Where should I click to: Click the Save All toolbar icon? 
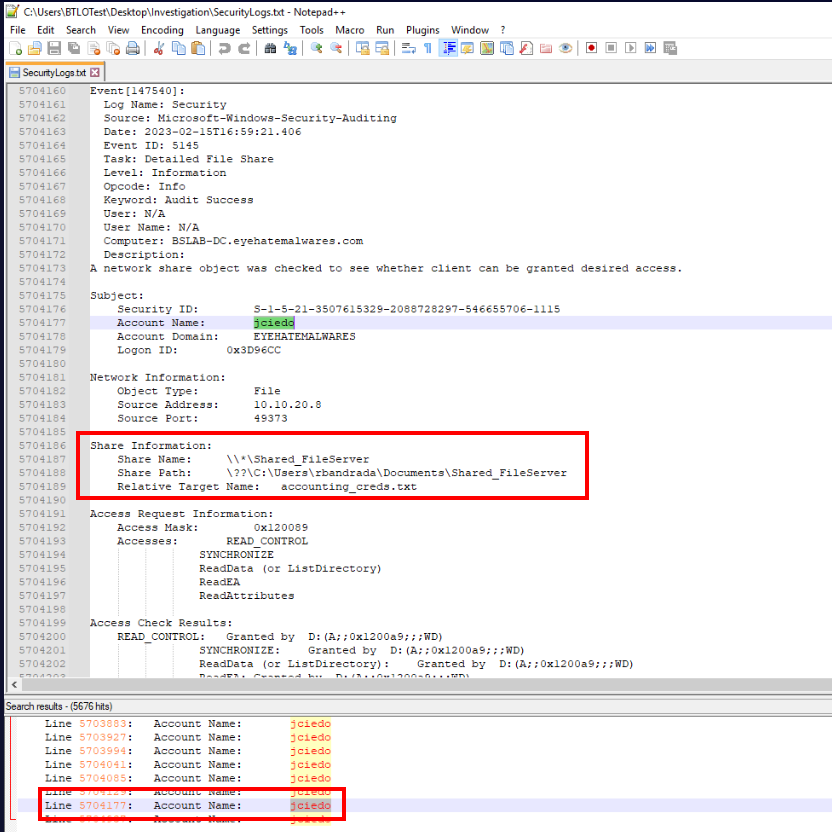pyautogui.click(x=74, y=48)
